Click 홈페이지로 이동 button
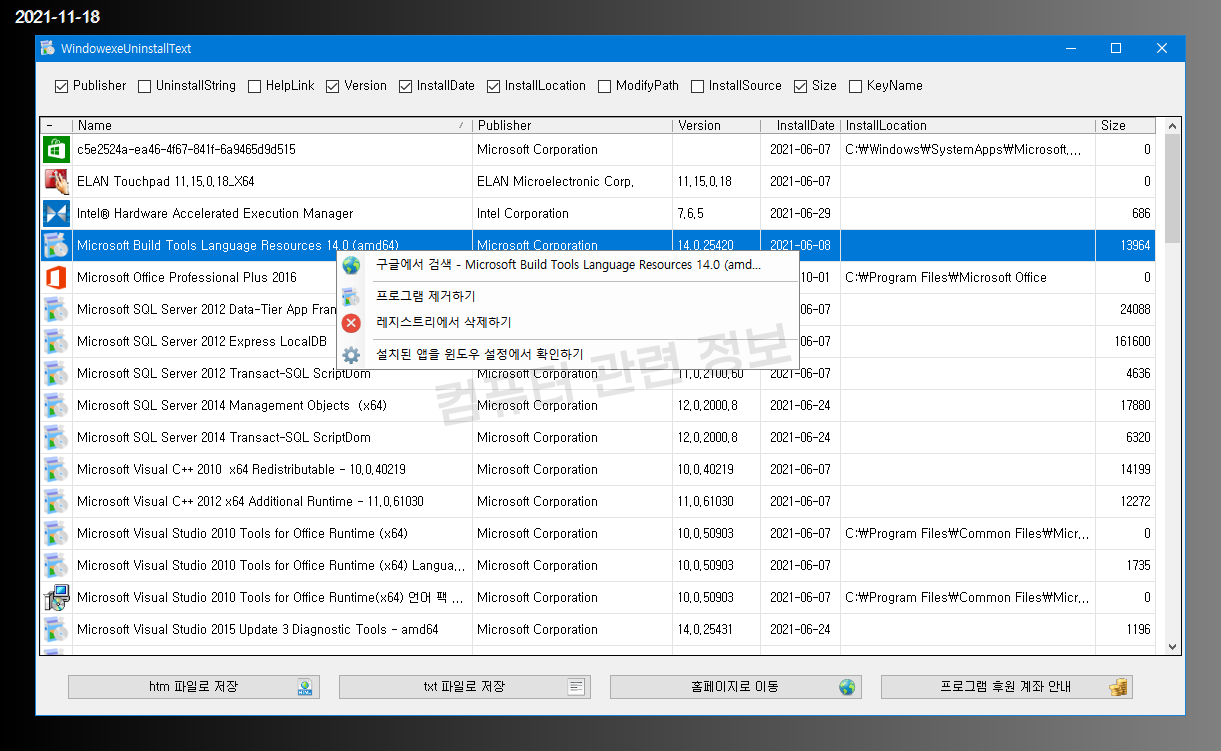Screen dimensions: 1221x751 coord(736,687)
